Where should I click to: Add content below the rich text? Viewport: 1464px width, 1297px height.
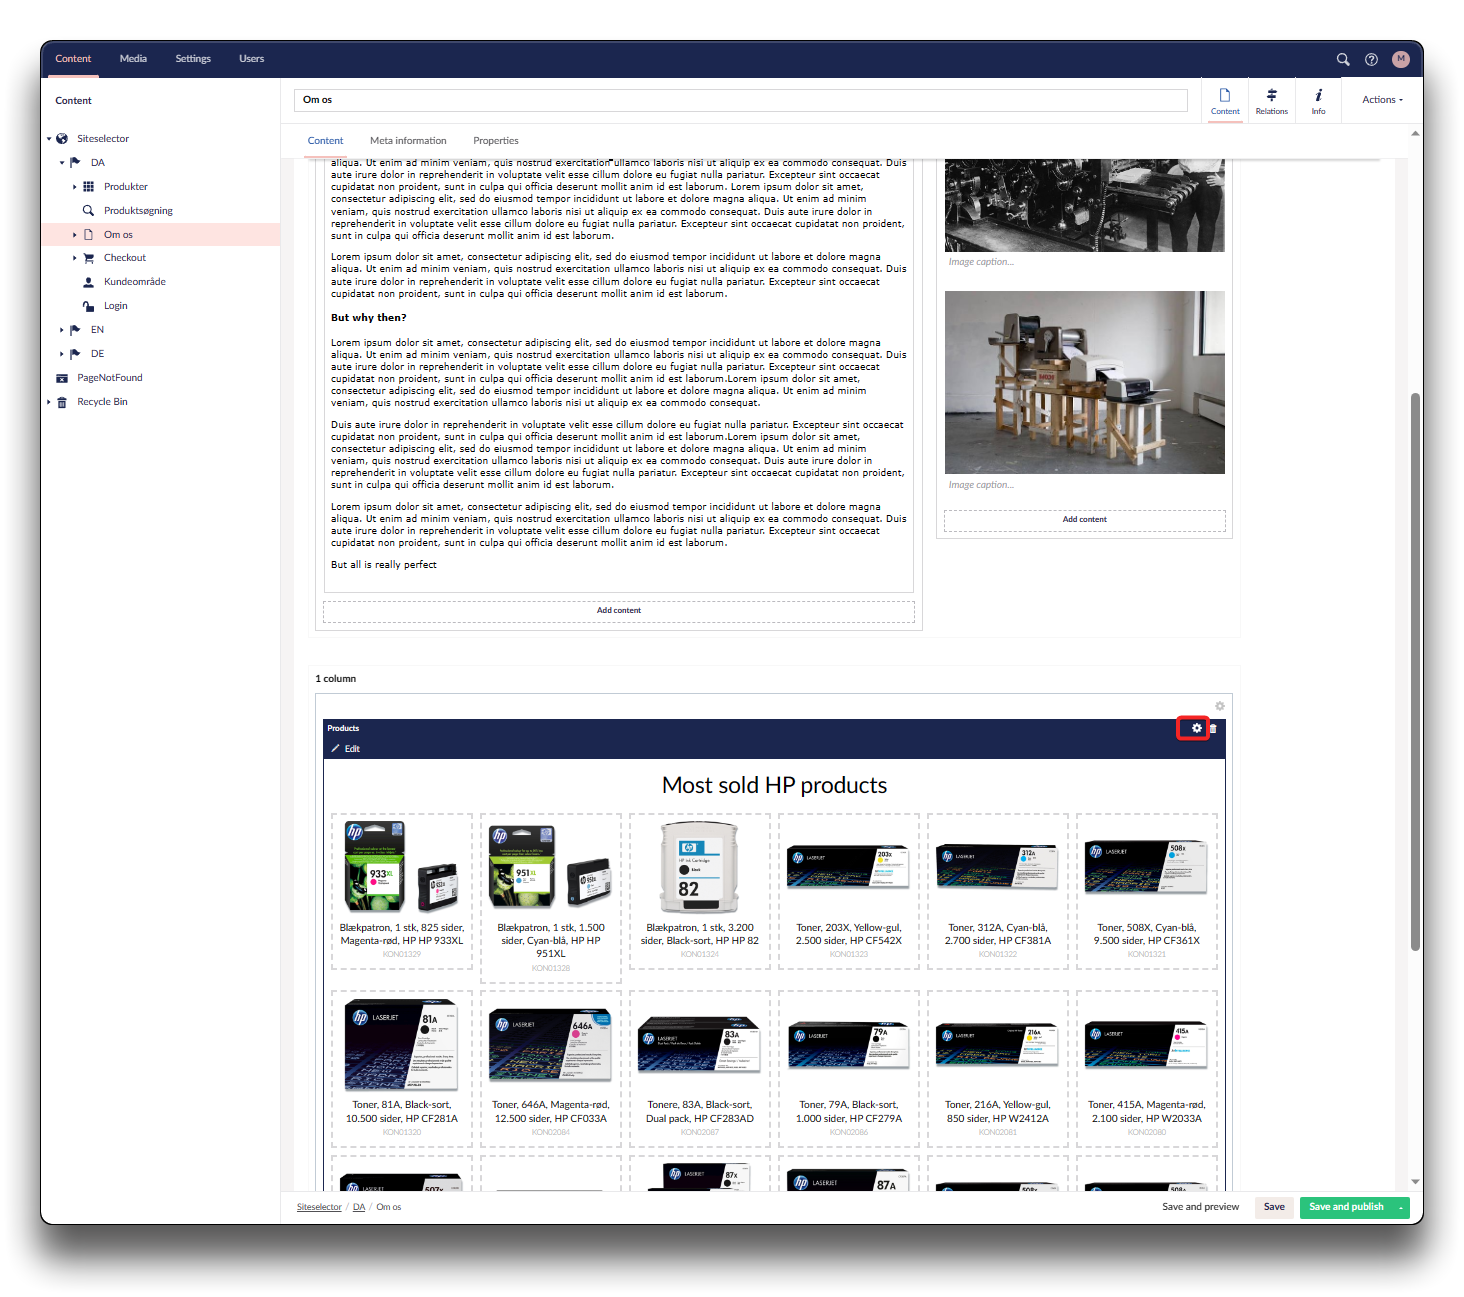coord(619,611)
